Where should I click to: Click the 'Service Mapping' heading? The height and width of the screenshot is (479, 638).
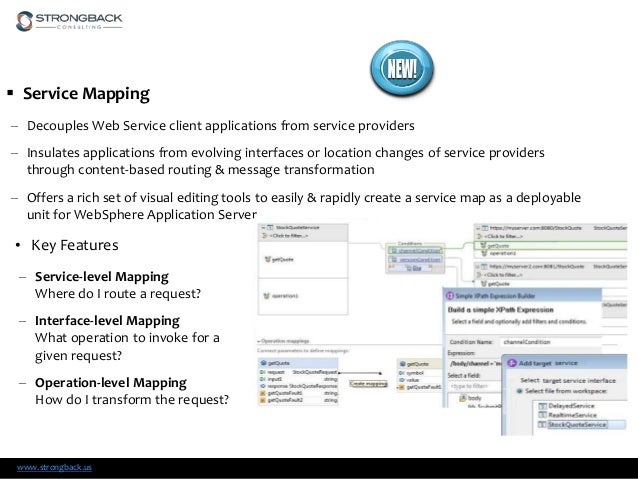[86, 94]
